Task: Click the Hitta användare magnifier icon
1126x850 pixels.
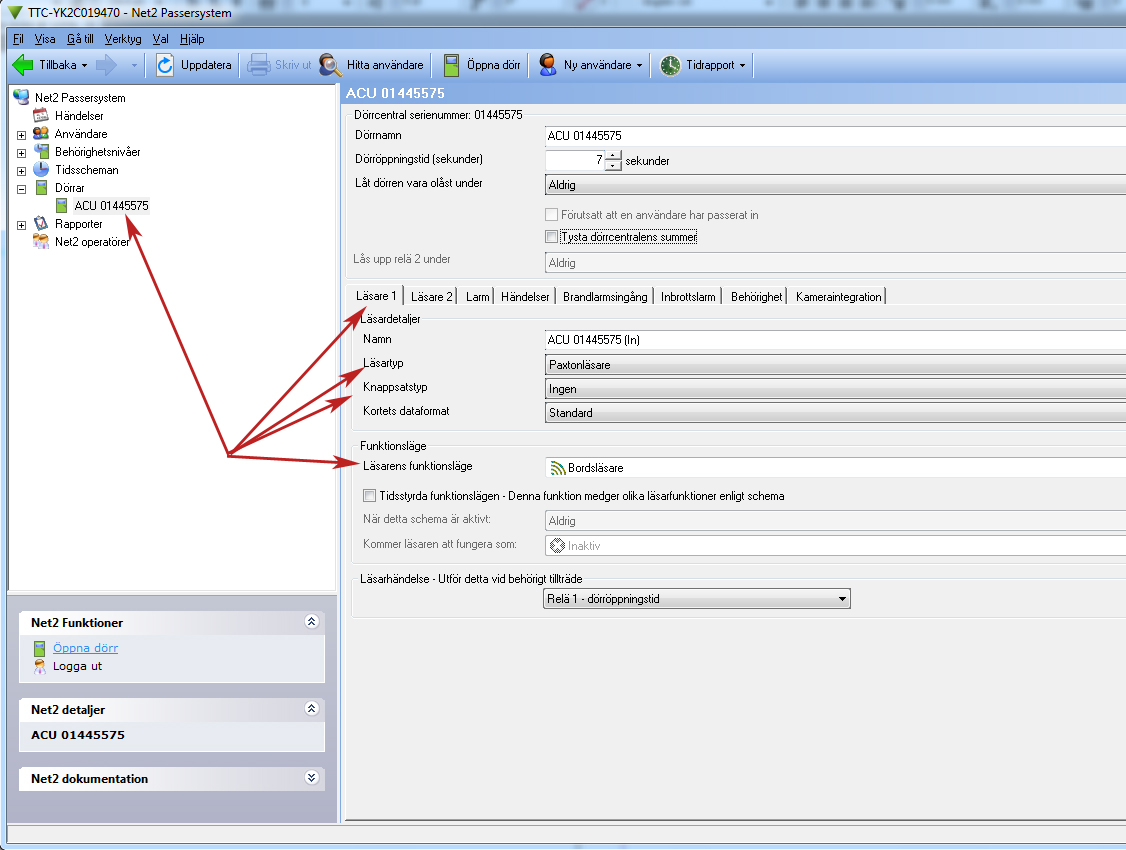Action: [x=330, y=65]
